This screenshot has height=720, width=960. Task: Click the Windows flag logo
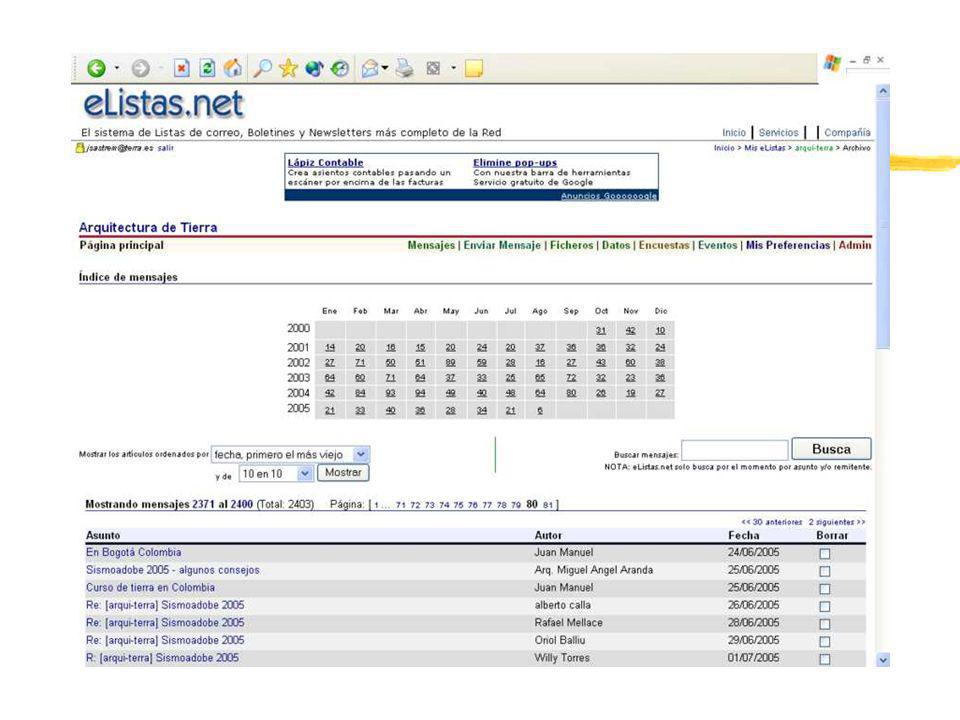tap(832, 62)
